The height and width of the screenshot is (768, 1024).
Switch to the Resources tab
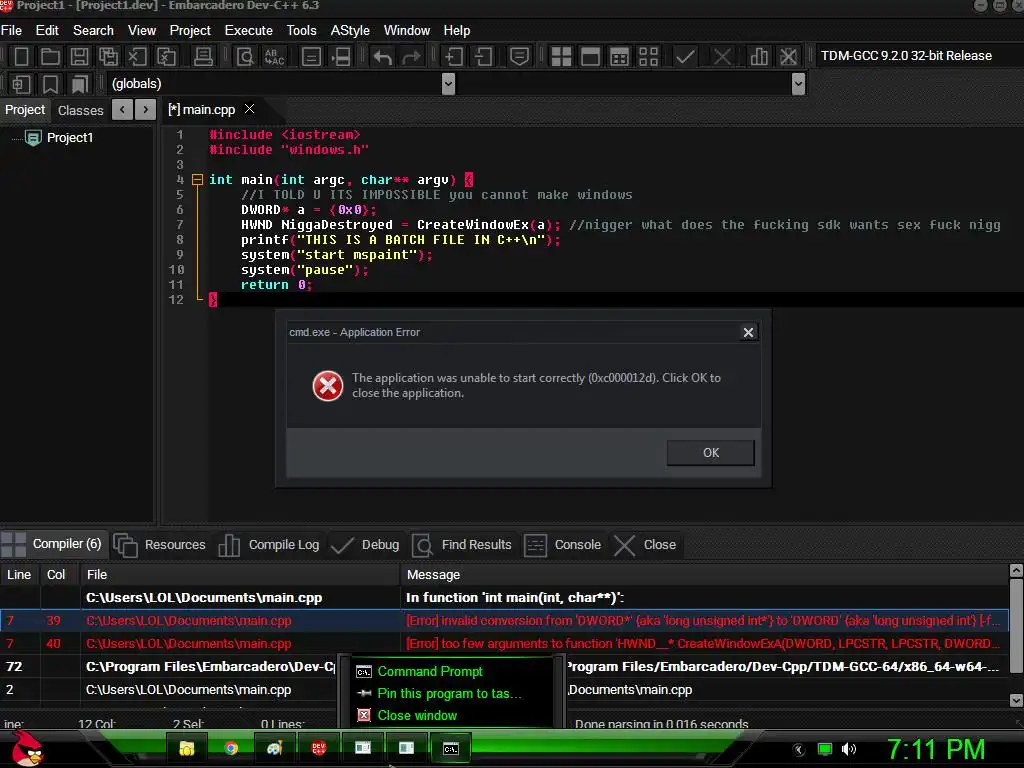161,545
